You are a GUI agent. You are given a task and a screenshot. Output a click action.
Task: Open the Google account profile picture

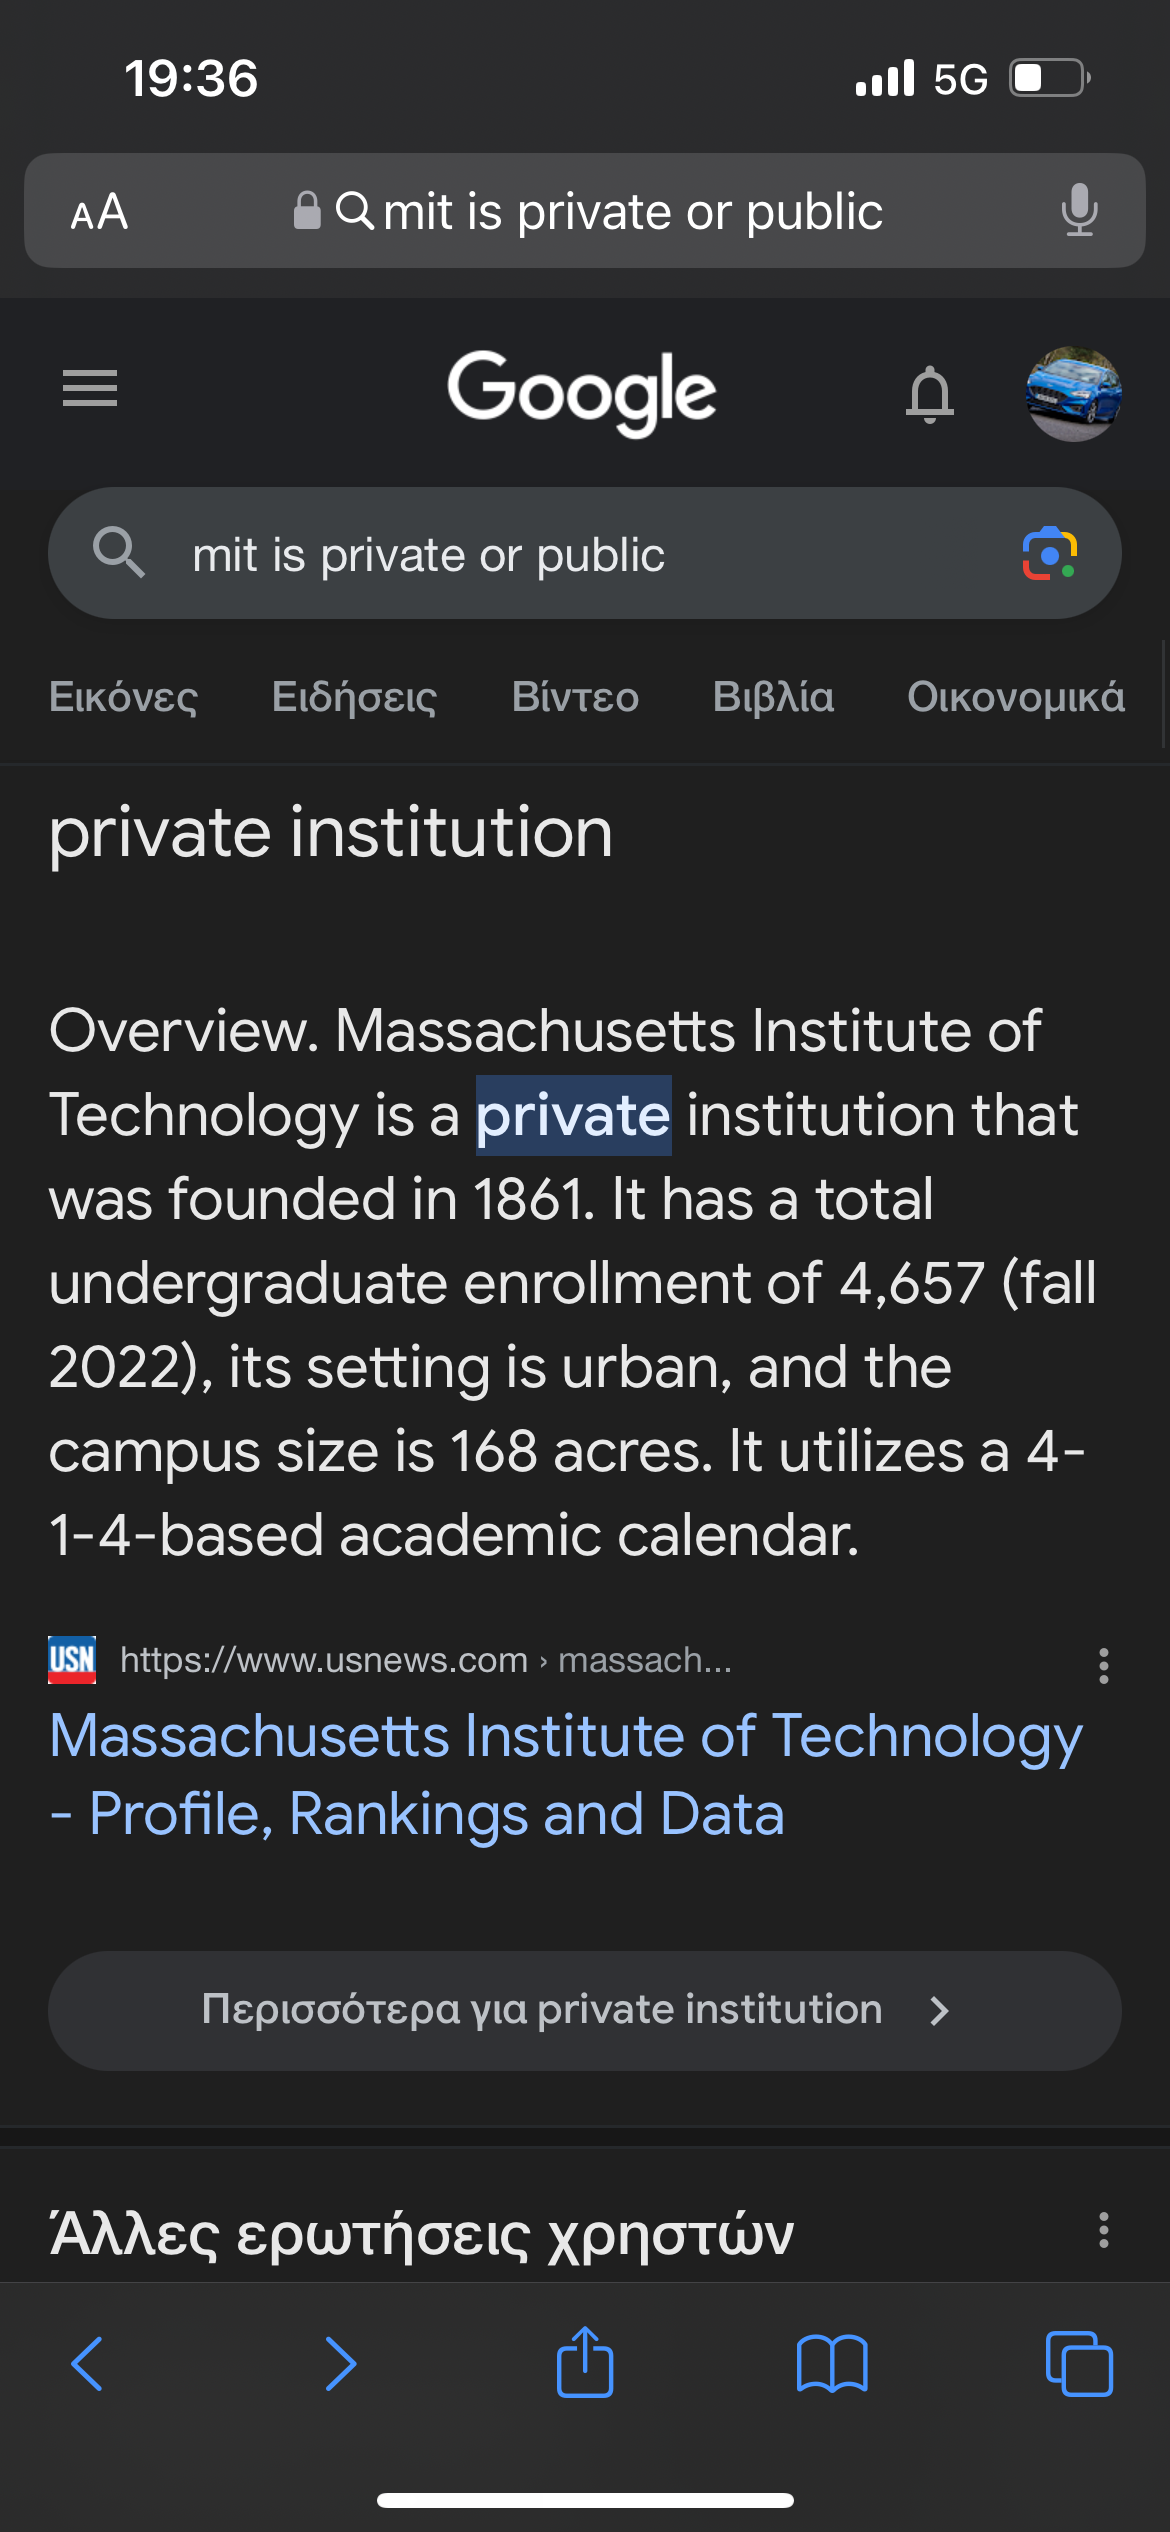(1073, 393)
